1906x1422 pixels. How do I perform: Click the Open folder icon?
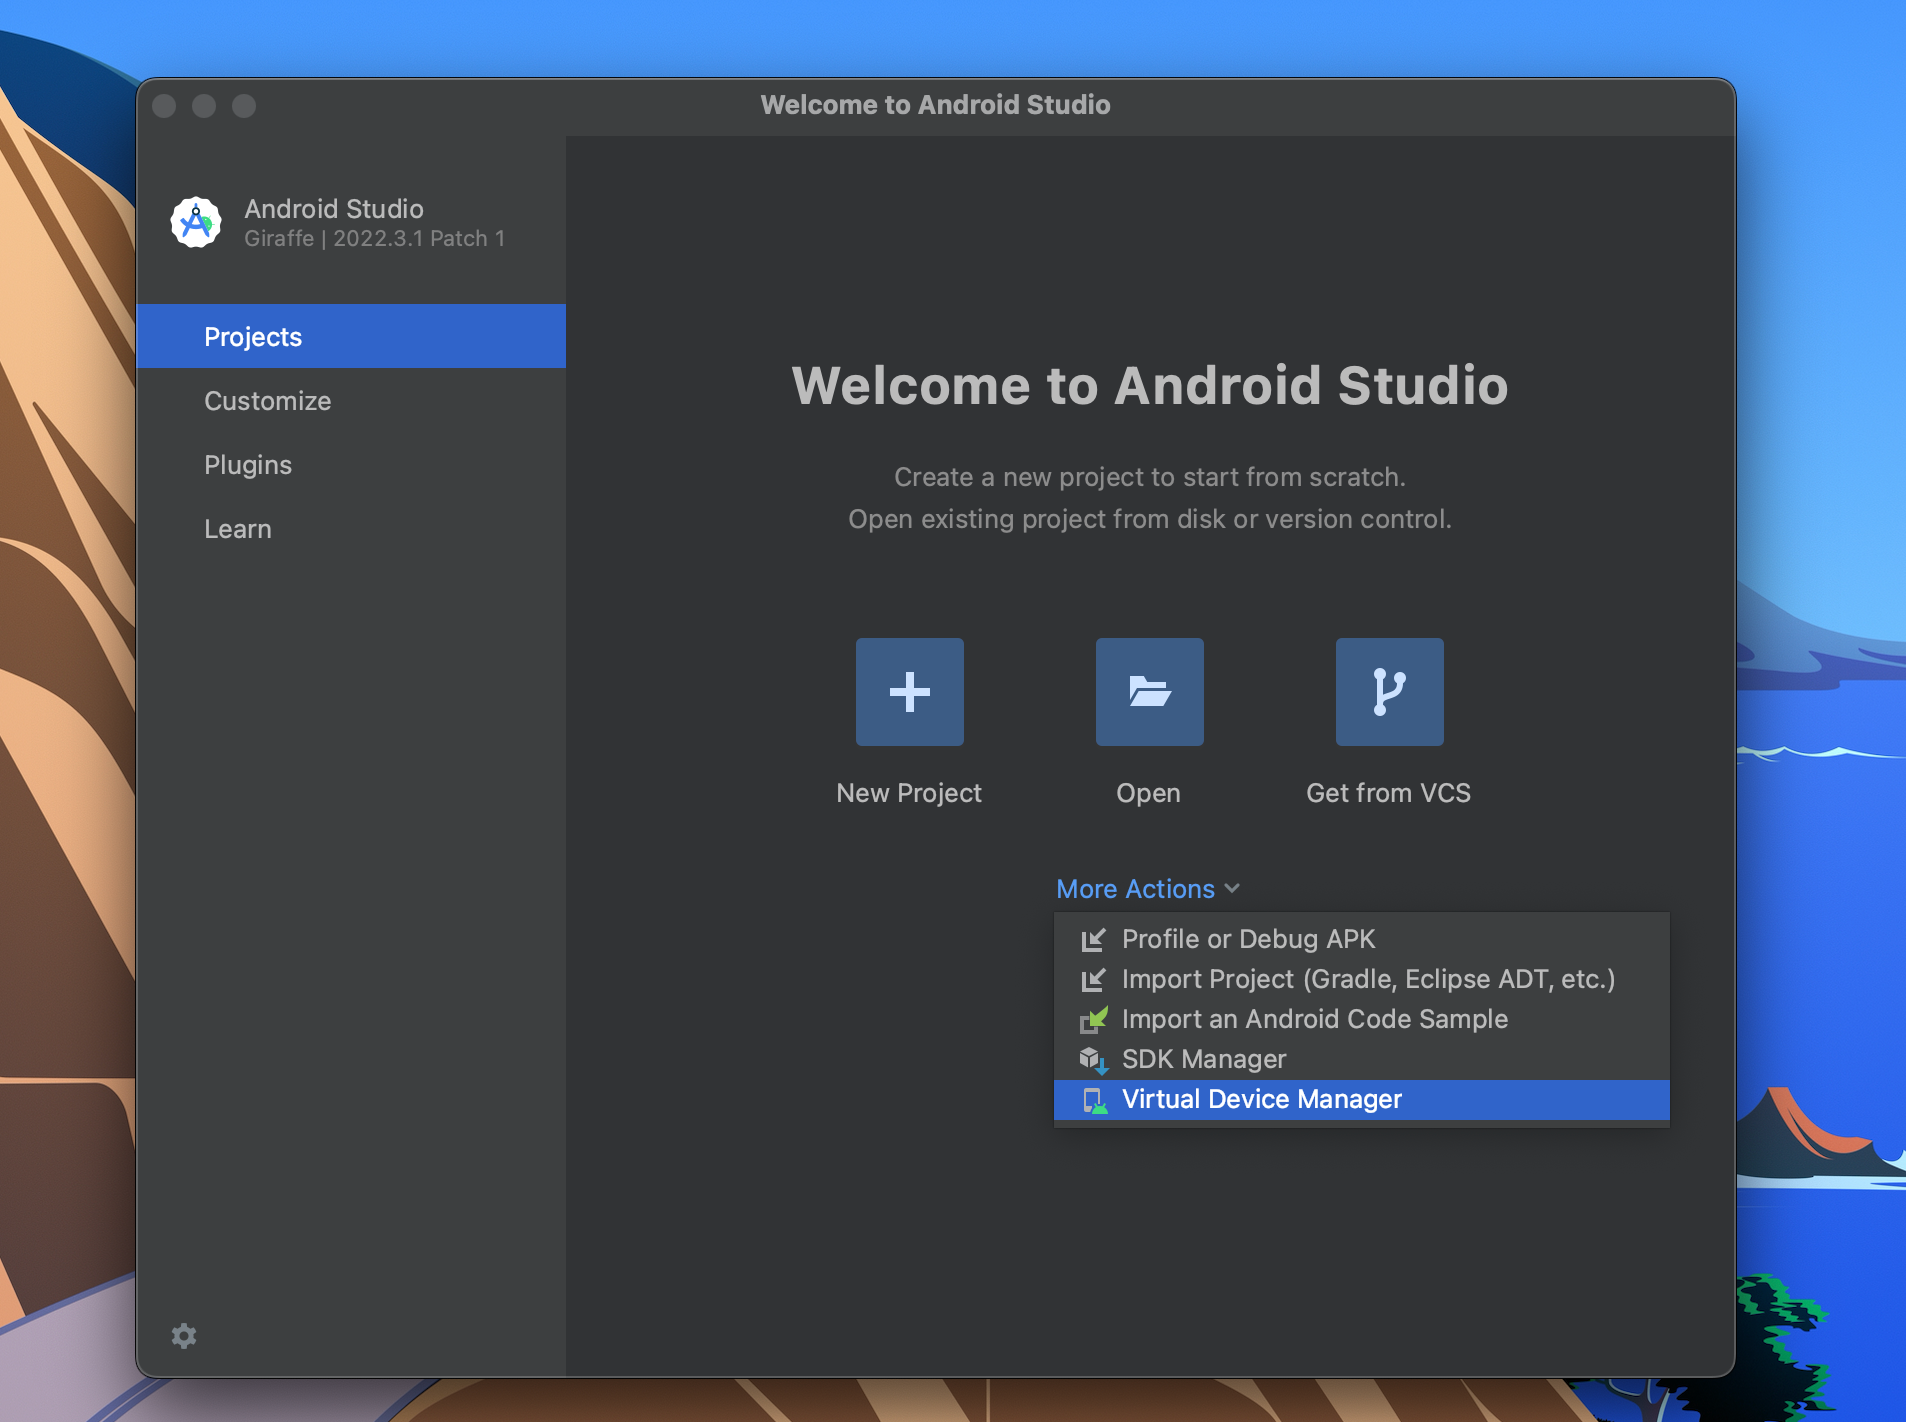[x=1149, y=691]
